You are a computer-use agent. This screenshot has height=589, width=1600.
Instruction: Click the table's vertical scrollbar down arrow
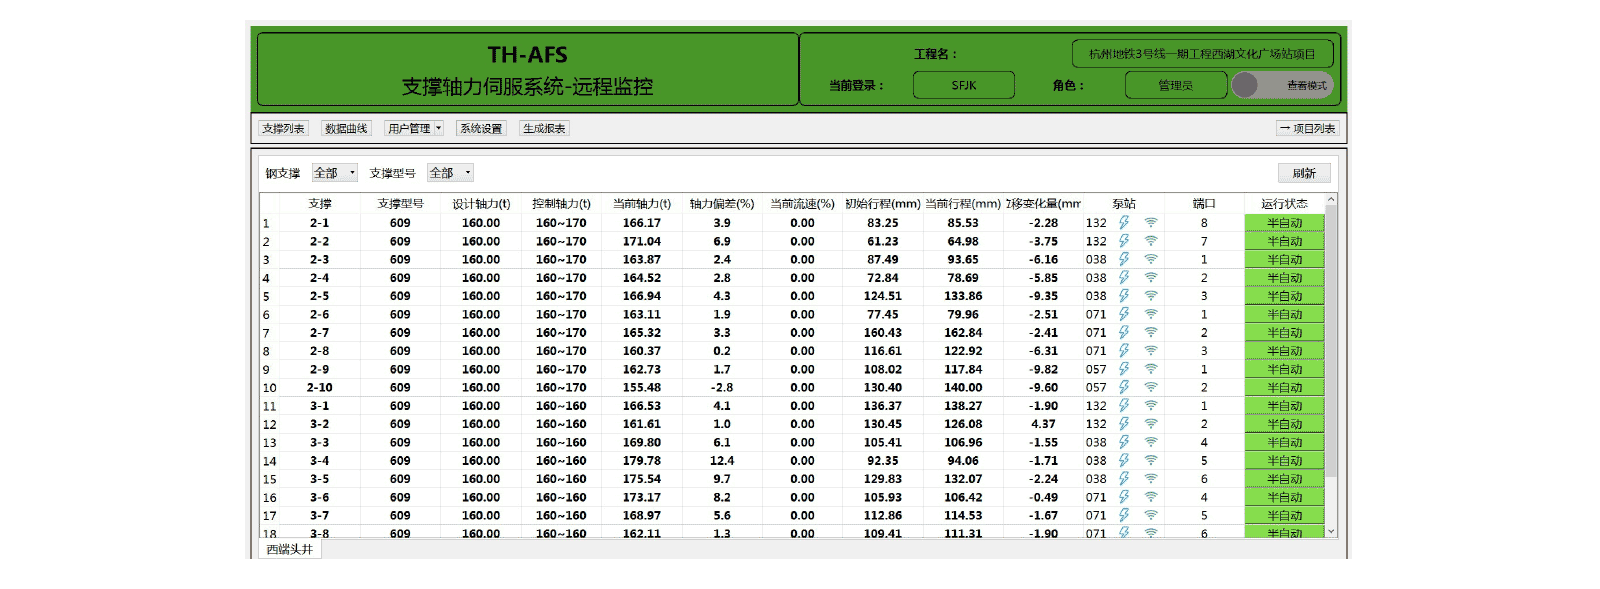pos(1331,532)
